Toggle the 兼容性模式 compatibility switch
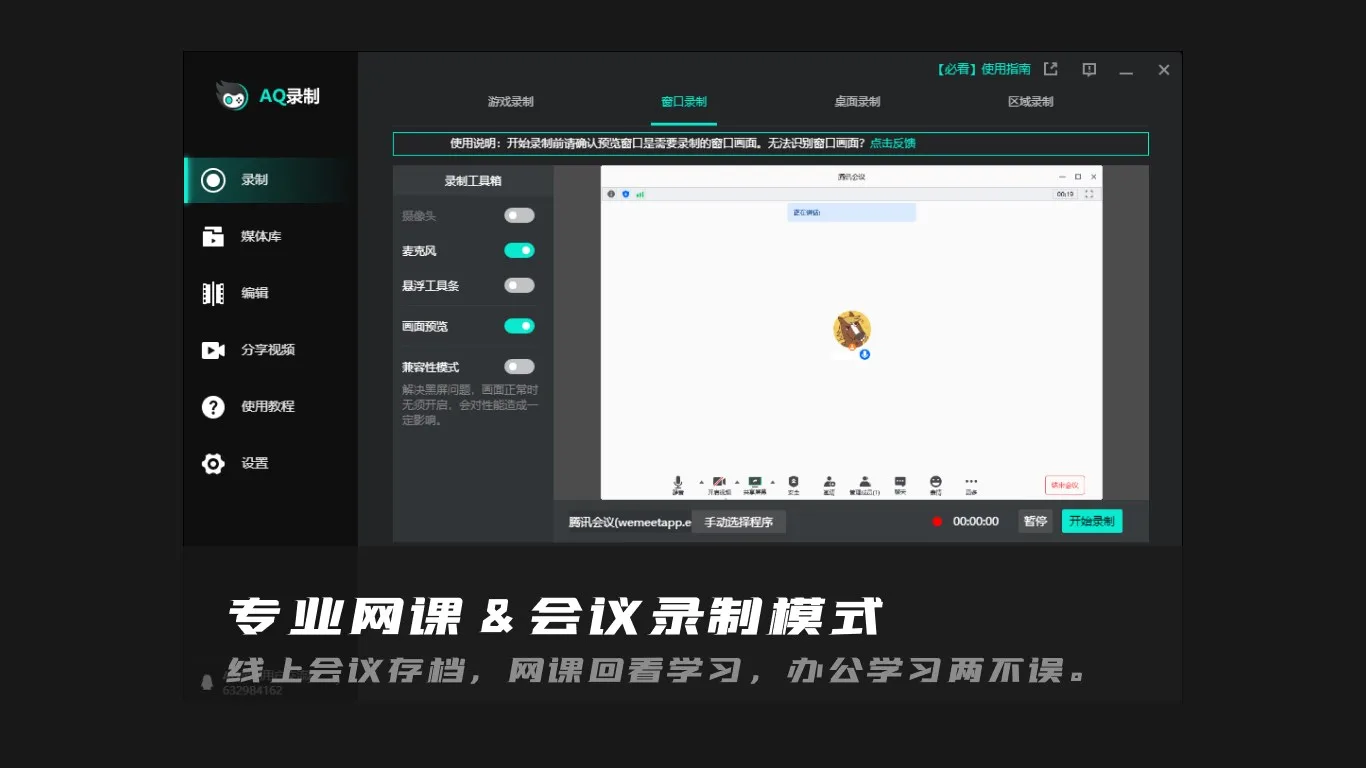The height and width of the screenshot is (768, 1366). coord(519,367)
